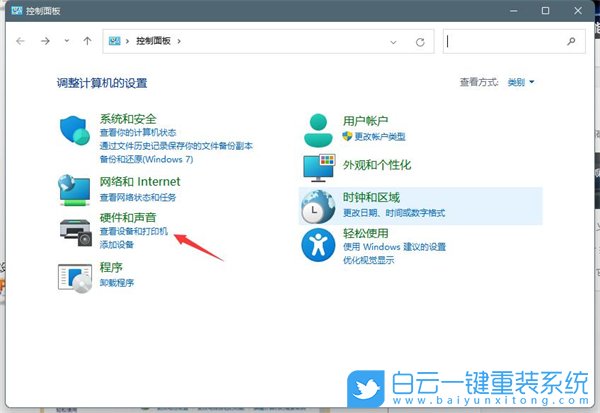Click the Control Panel icon in address bar

click(x=114, y=41)
